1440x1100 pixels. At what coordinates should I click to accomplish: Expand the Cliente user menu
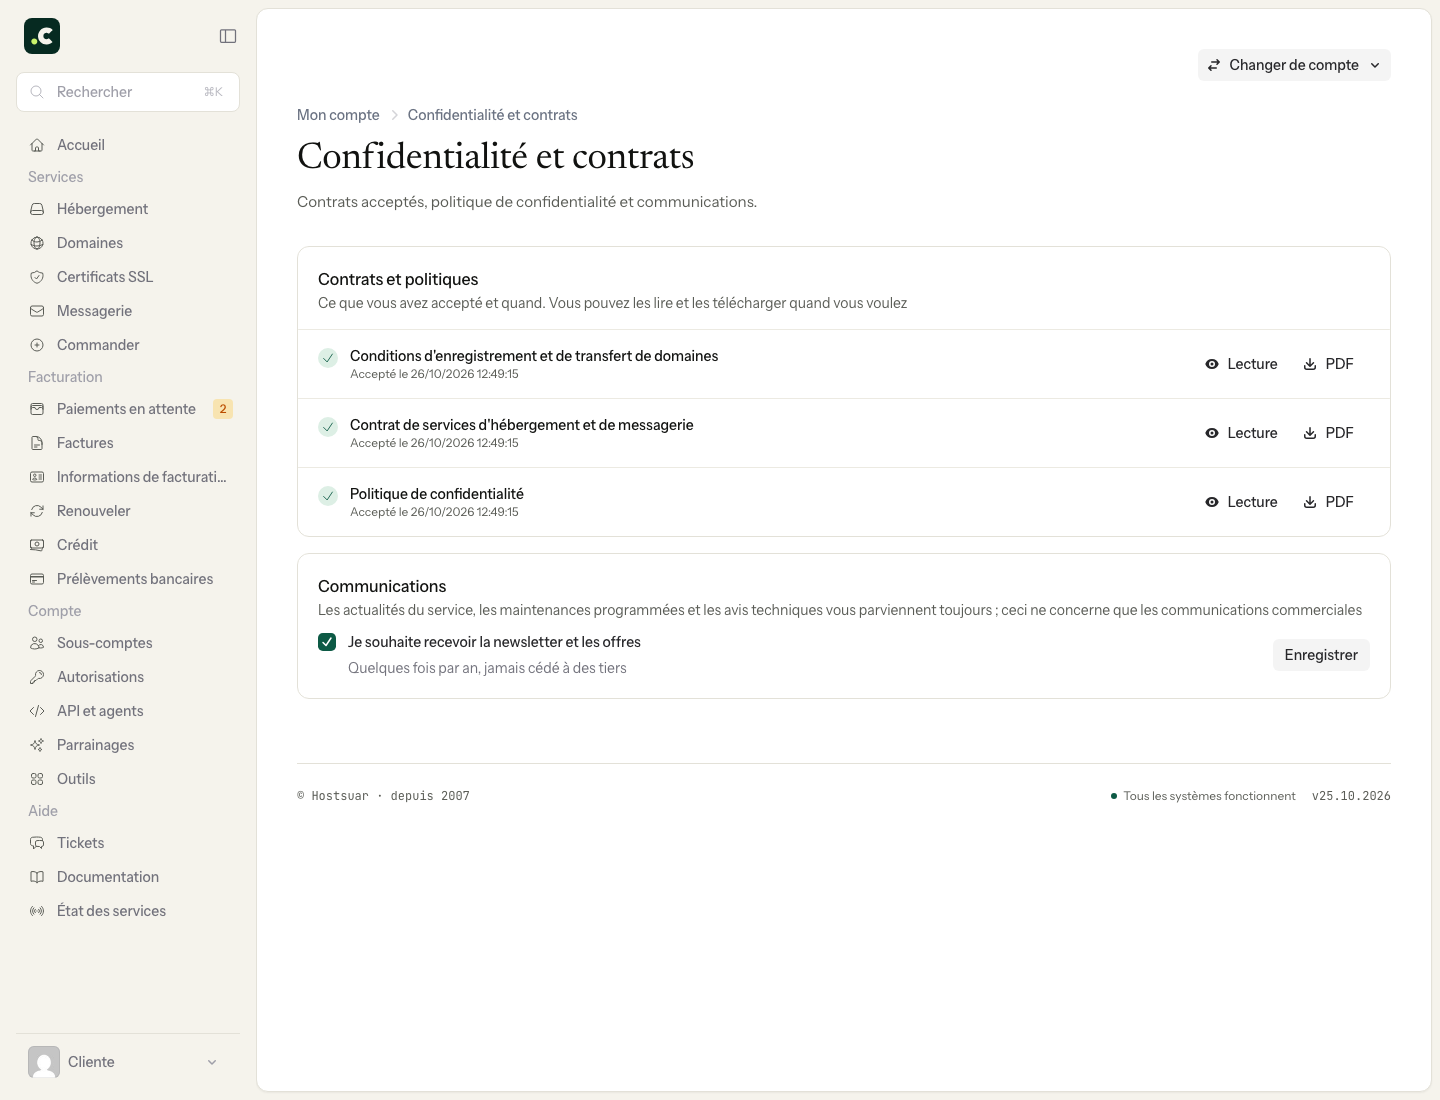pos(128,1062)
